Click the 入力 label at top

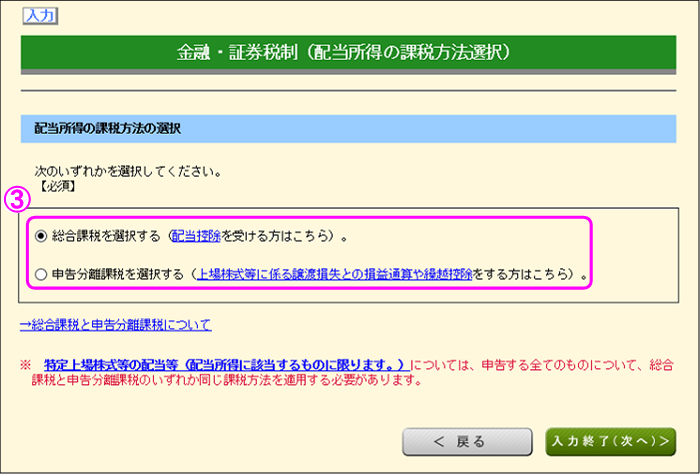pos(40,16)
